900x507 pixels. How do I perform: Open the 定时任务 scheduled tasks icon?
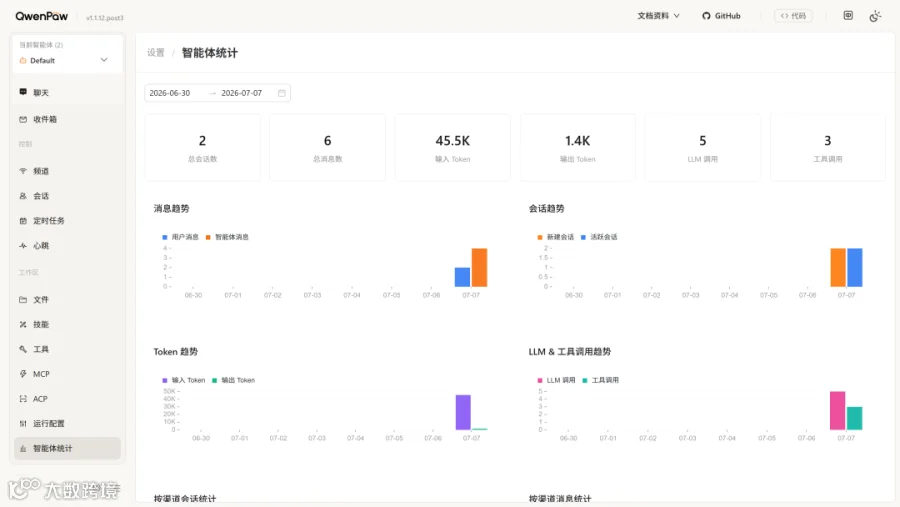tap(23, 220)
